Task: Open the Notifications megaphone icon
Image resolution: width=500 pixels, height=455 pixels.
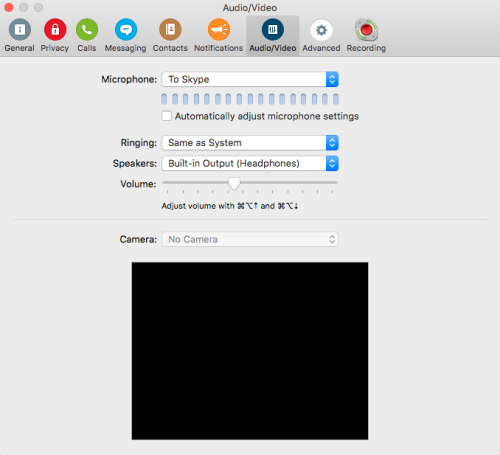Action: [219, 30]
